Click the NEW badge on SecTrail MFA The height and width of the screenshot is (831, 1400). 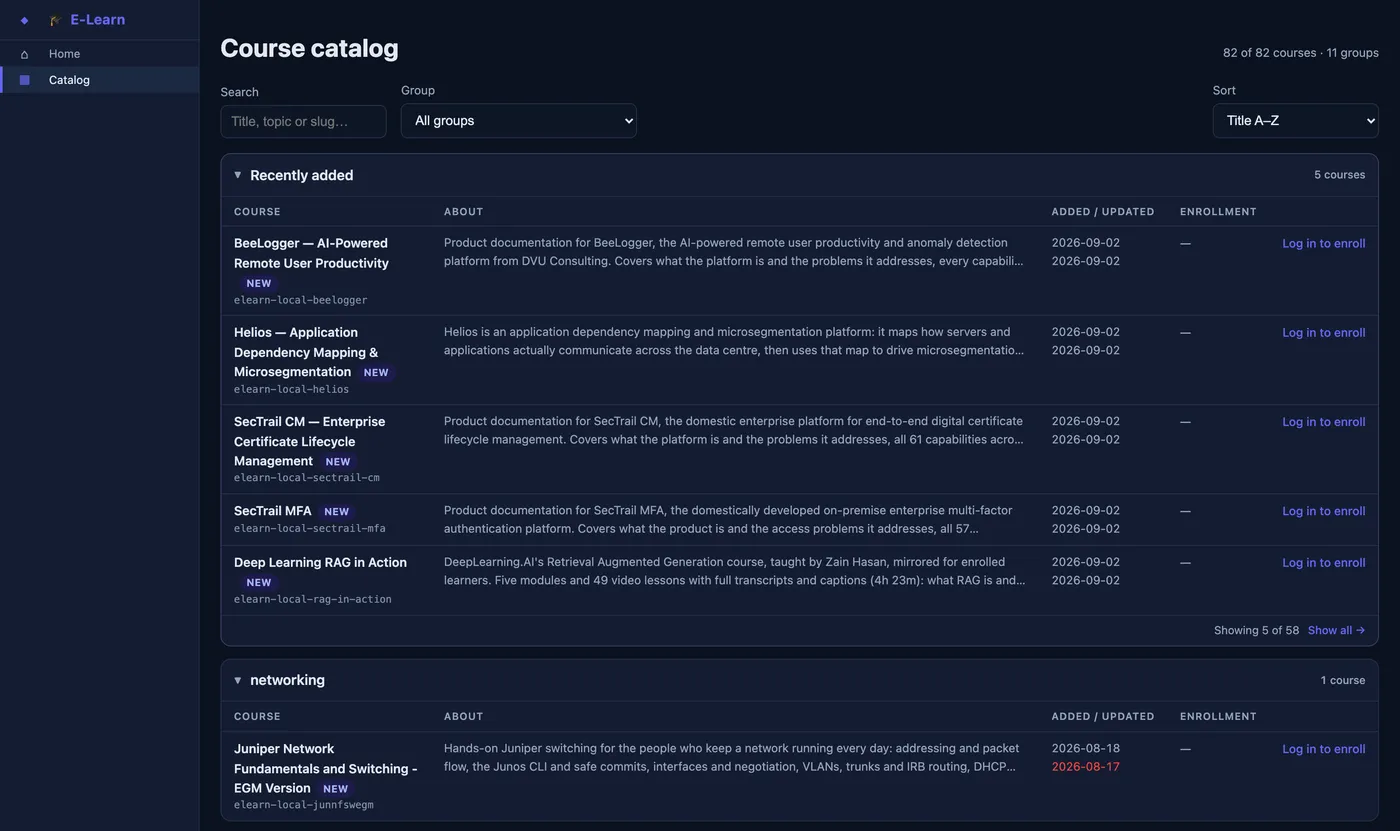click(337, 512)
